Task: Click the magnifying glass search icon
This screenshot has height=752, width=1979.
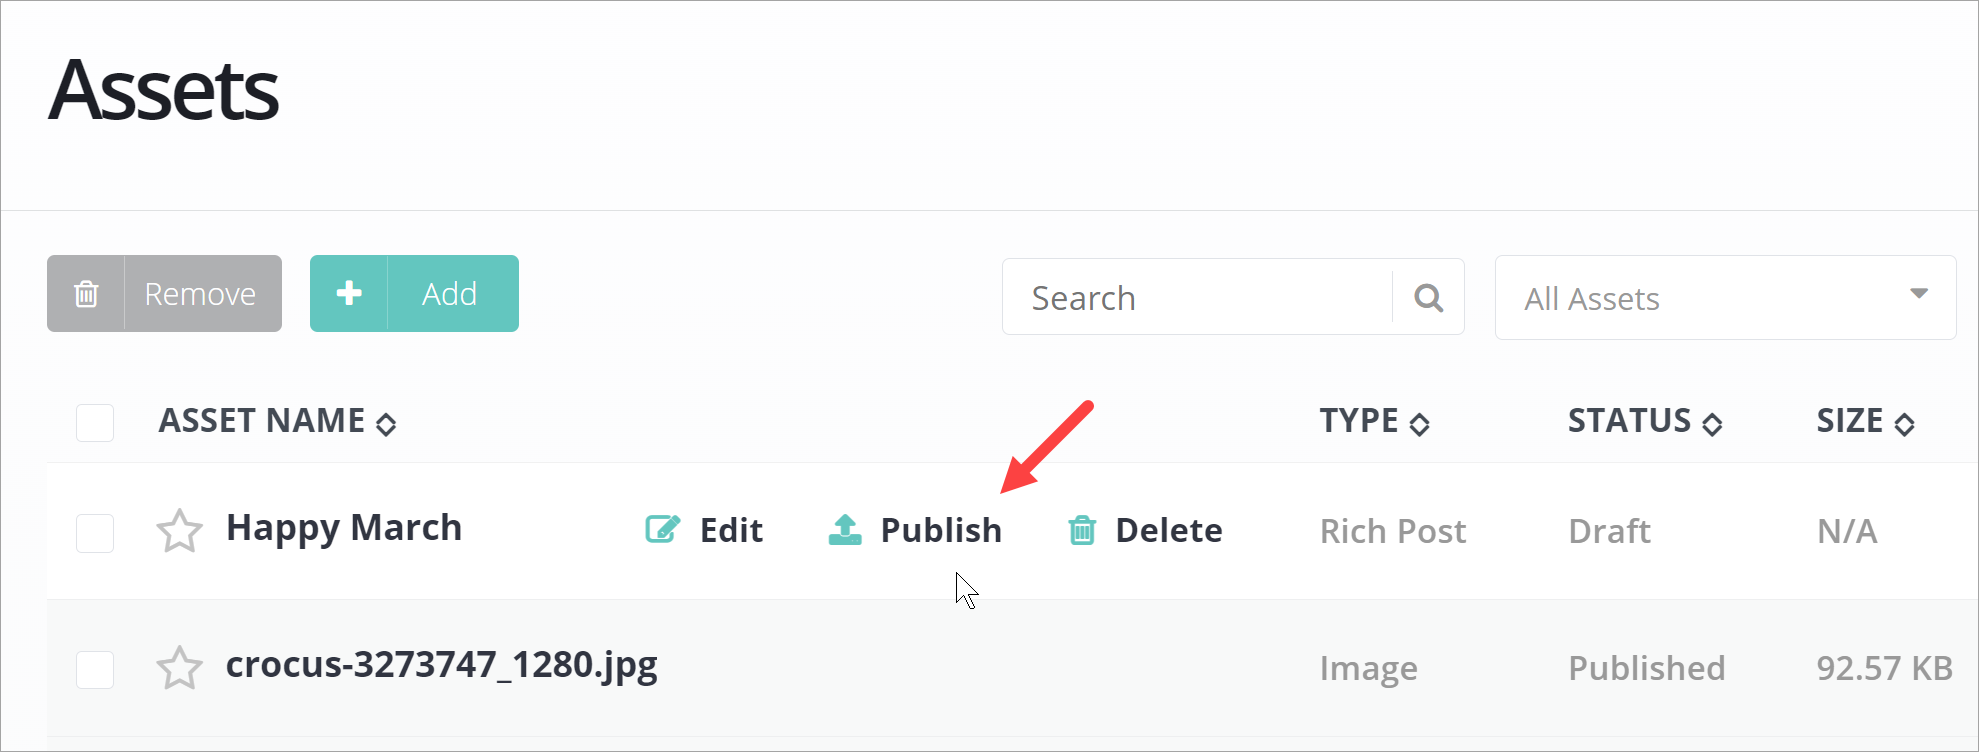Action: [1428, 298]
